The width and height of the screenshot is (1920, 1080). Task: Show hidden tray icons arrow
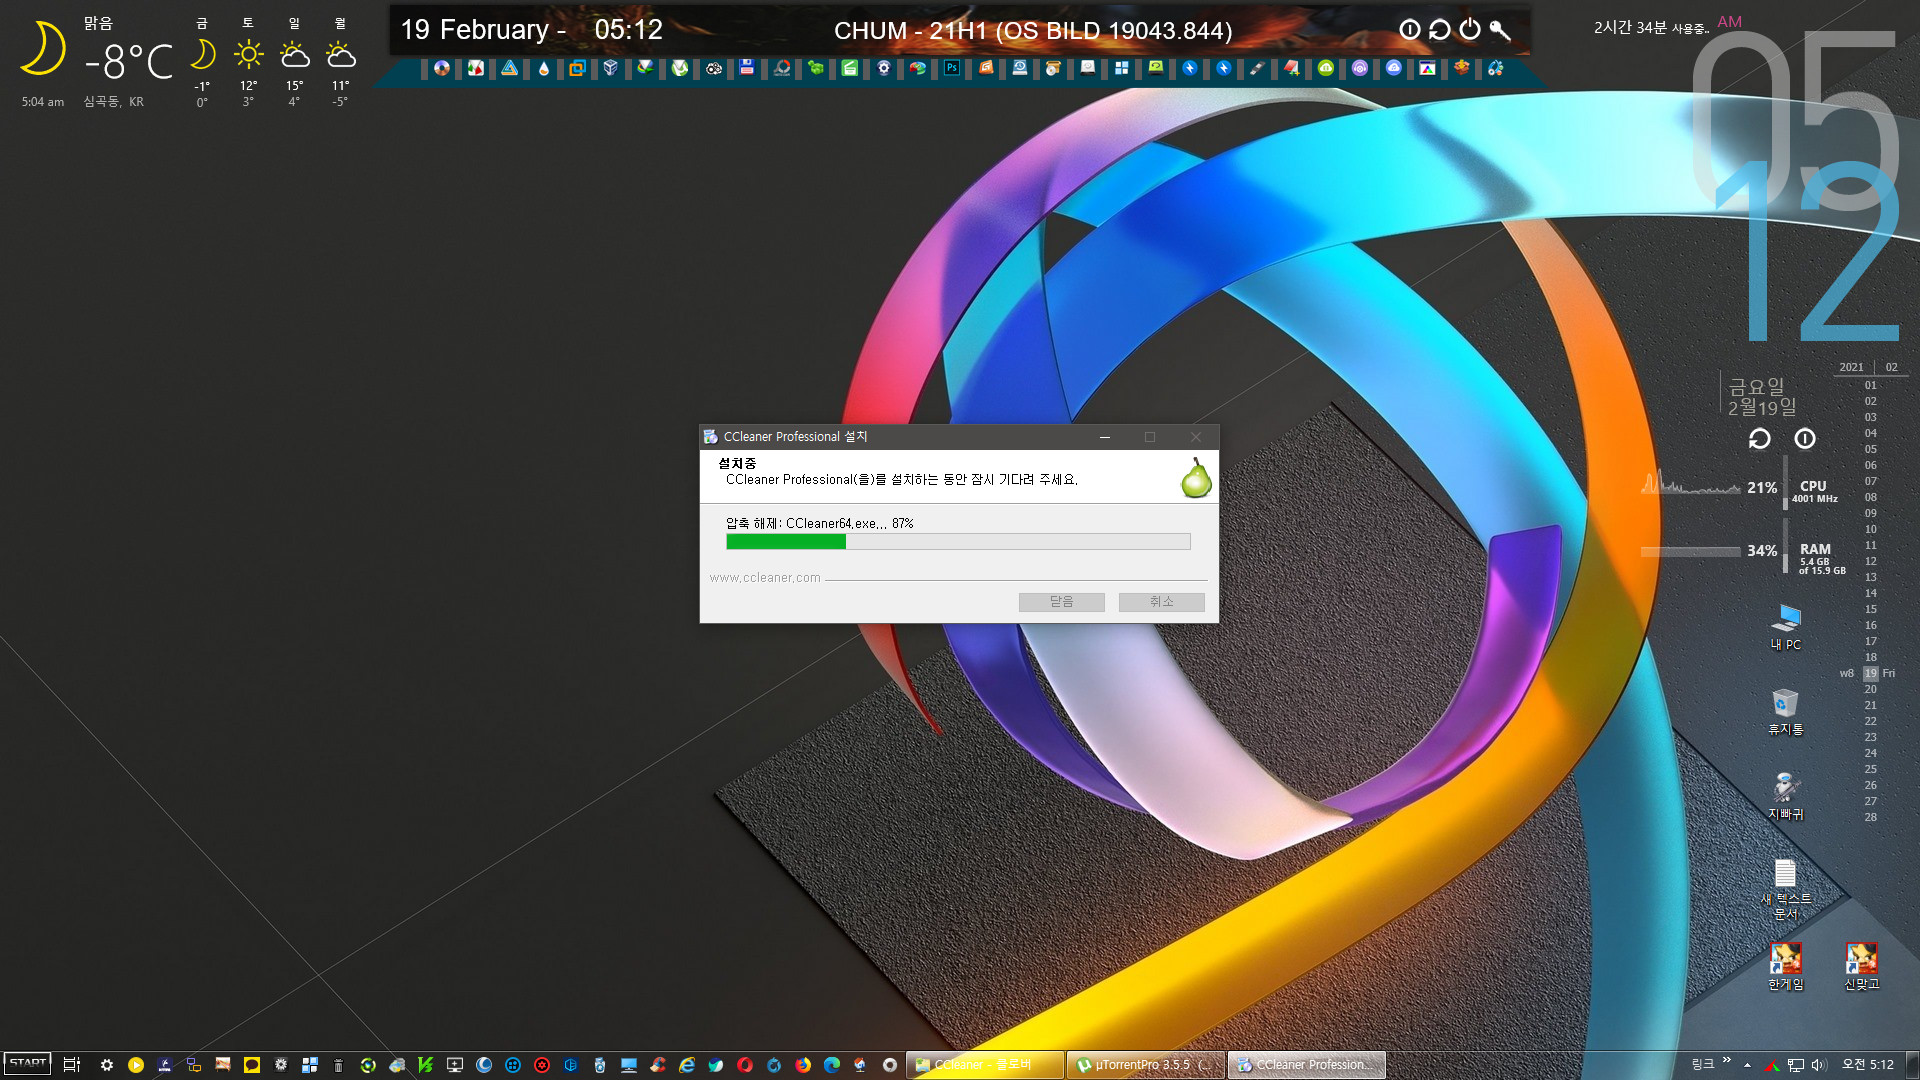coord(1747,1065)
